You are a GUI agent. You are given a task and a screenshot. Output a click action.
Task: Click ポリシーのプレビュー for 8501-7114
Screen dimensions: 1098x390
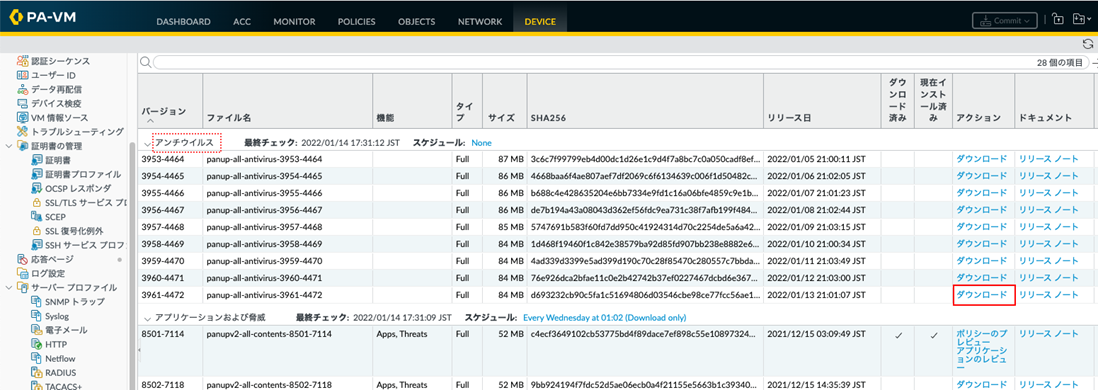click(x=982, y=339)
